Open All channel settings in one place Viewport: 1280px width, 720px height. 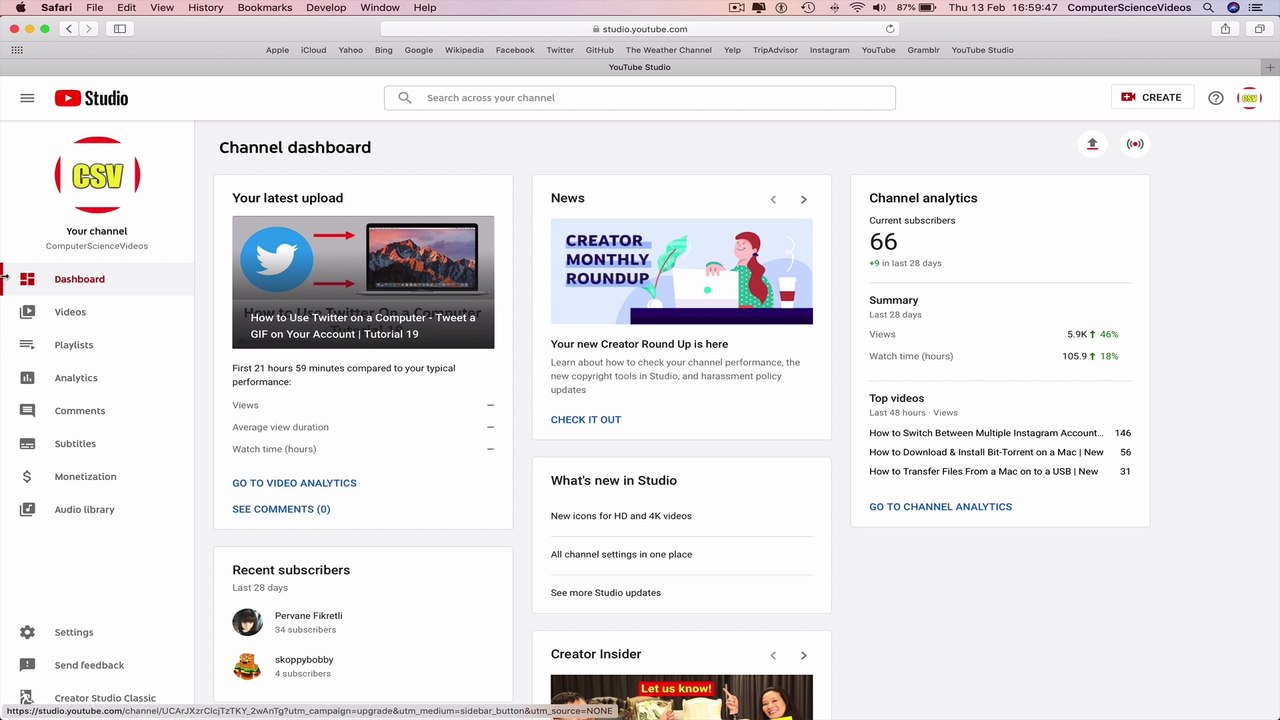pos(621,554)
